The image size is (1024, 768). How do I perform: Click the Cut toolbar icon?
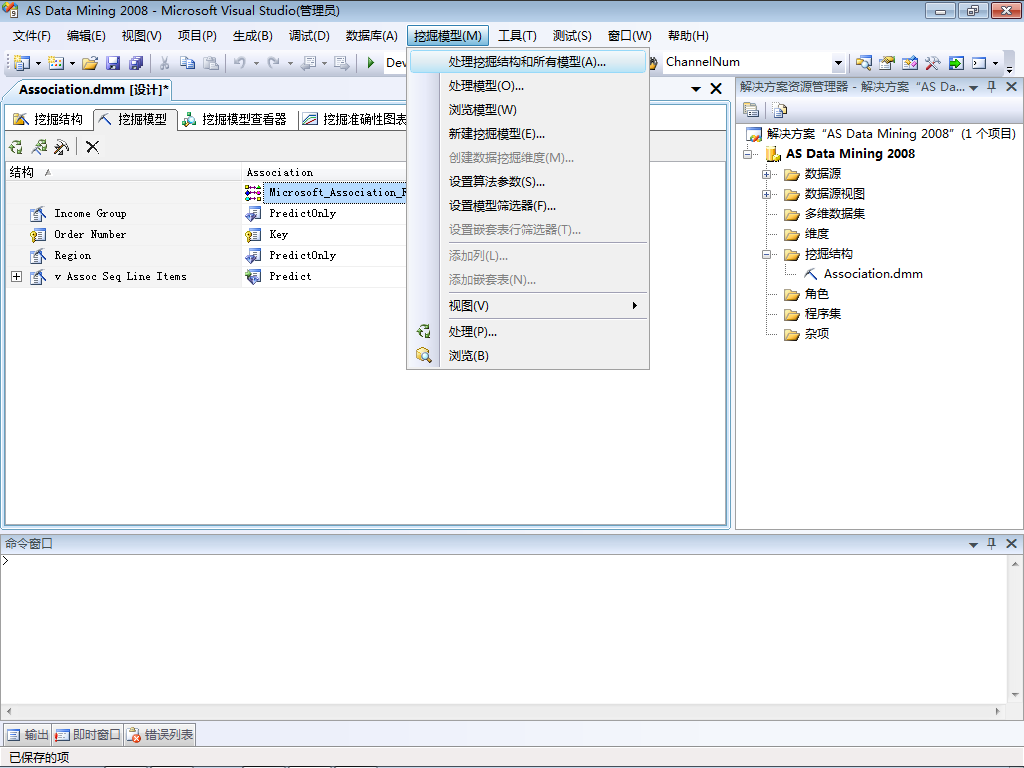pos(165,63)
